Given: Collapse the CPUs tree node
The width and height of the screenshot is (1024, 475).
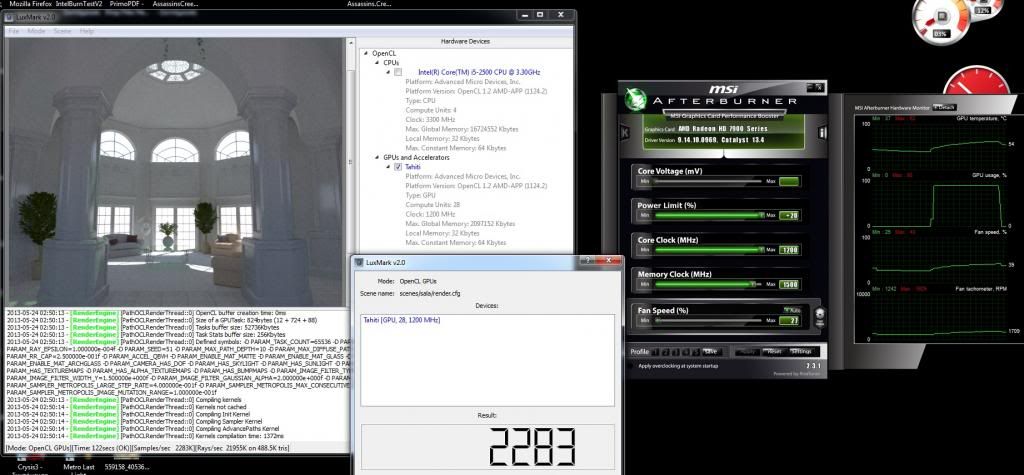Looking at the screenshot, I should coord(377,62).
